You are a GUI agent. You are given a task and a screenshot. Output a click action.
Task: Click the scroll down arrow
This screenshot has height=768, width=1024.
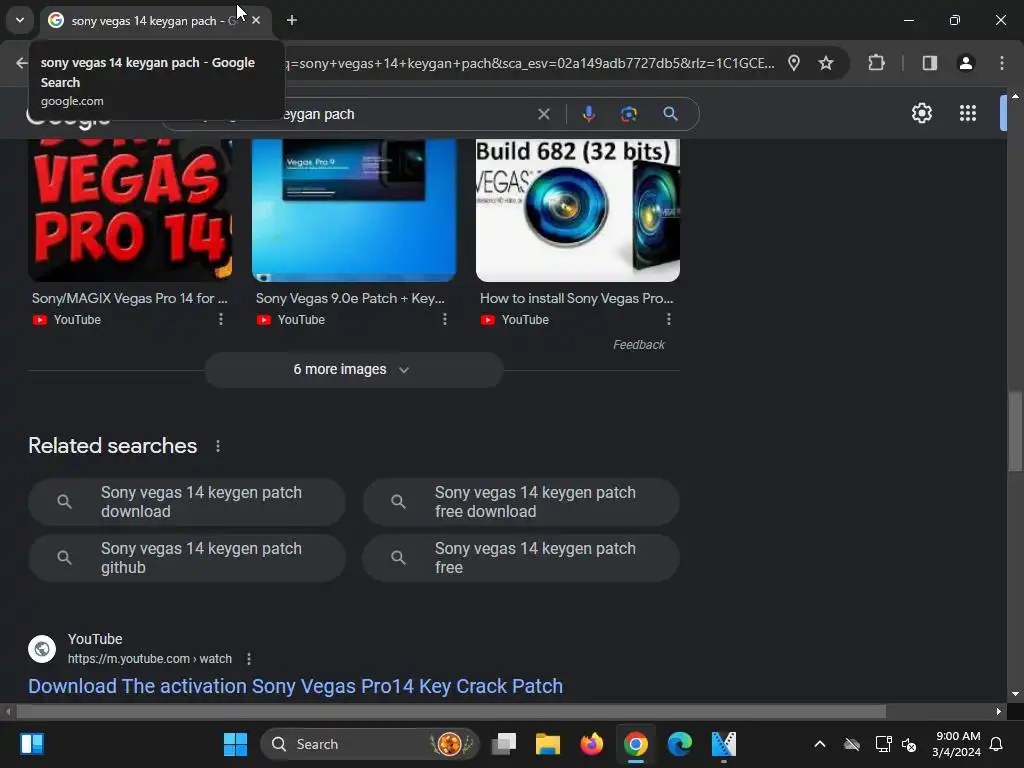[x=1015, y=694]
